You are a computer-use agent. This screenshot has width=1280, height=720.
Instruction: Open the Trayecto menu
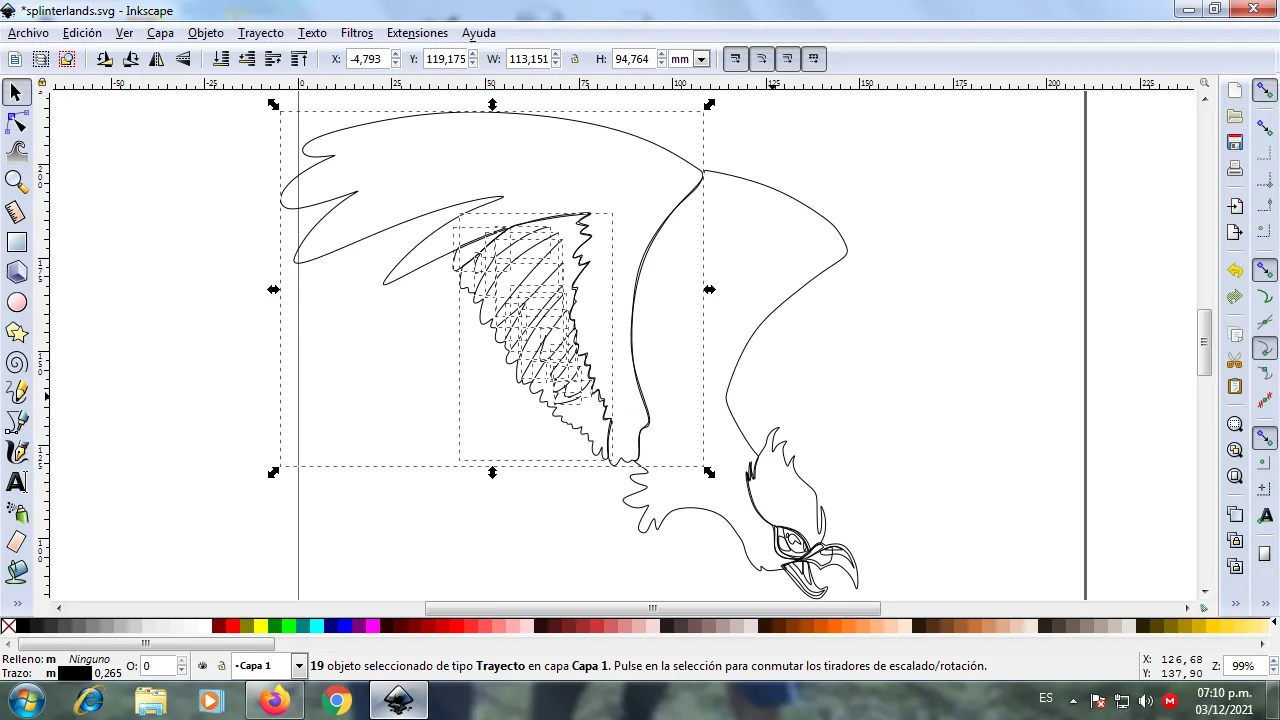(260, 33)
